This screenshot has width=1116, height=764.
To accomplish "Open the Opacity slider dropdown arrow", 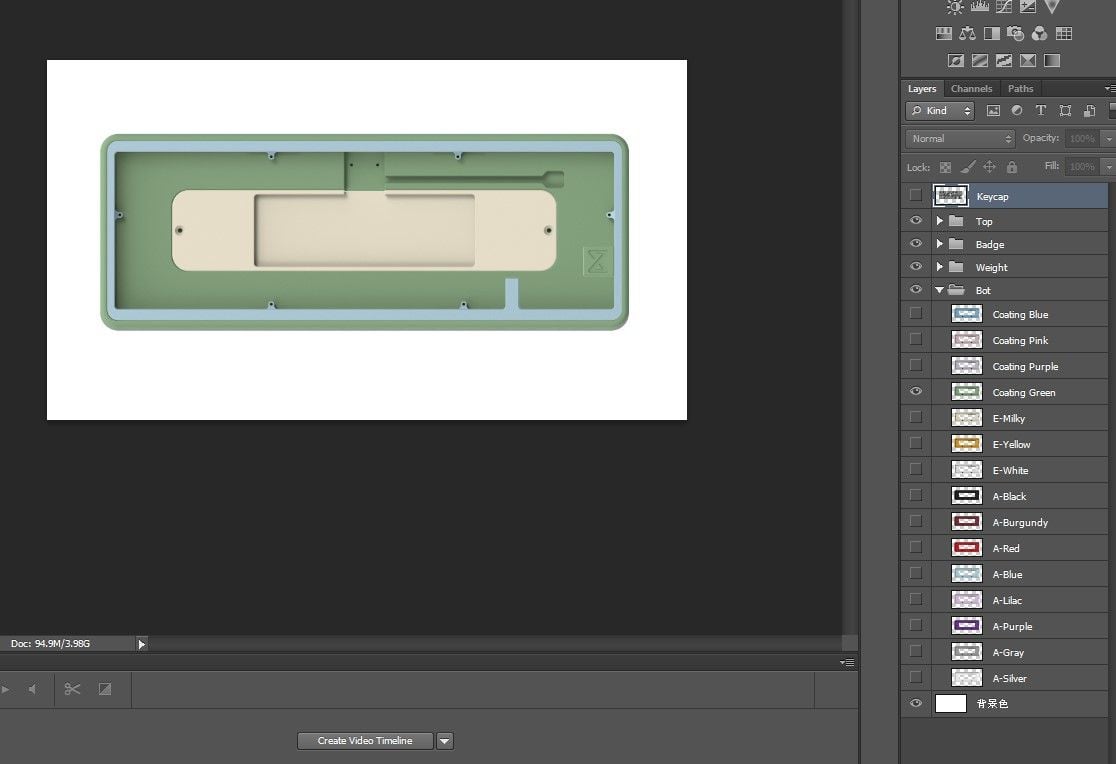I will point(1107,139).
